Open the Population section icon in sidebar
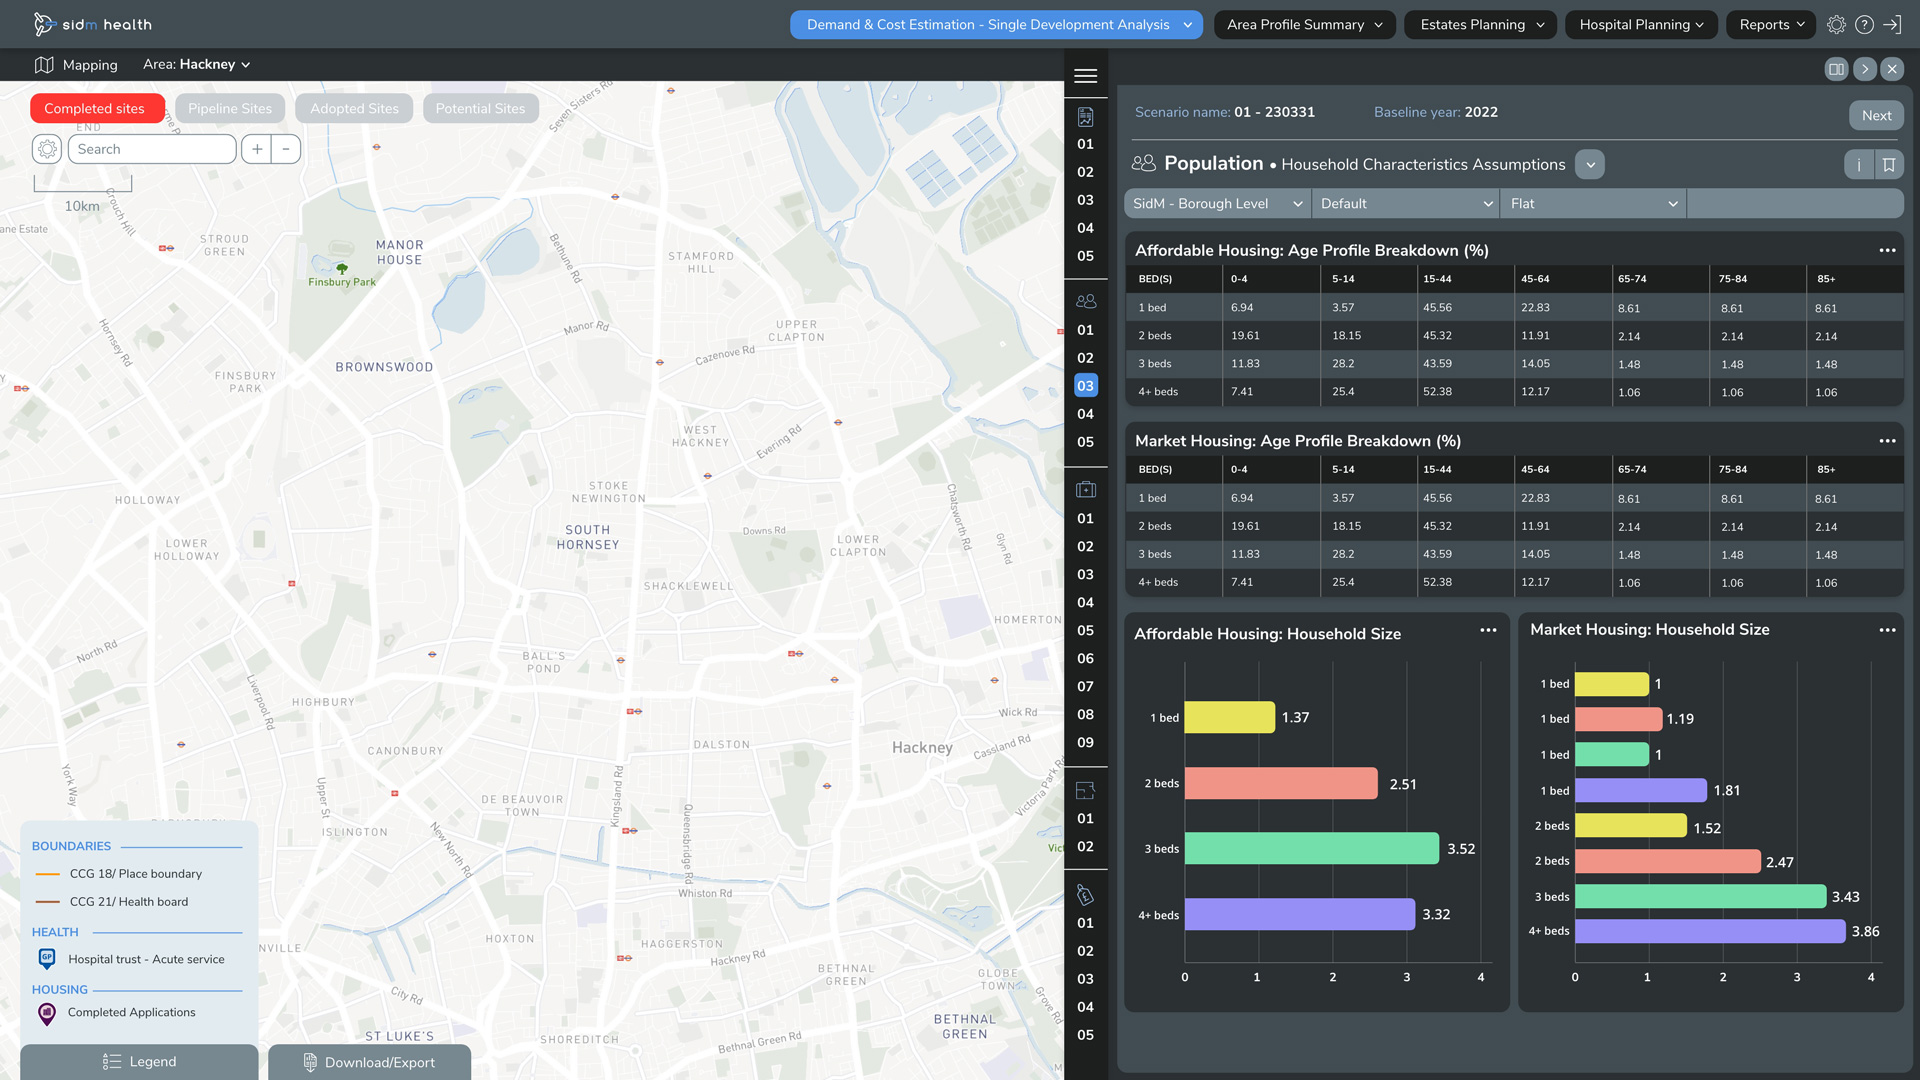1920x1080 pixels. (1085, 301)
